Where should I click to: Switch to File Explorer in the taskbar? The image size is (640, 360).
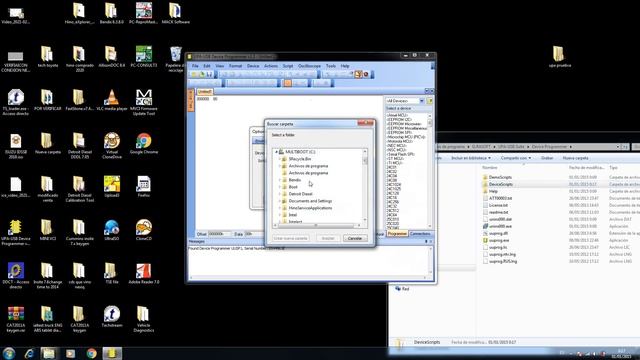click(x=49, y=353)
